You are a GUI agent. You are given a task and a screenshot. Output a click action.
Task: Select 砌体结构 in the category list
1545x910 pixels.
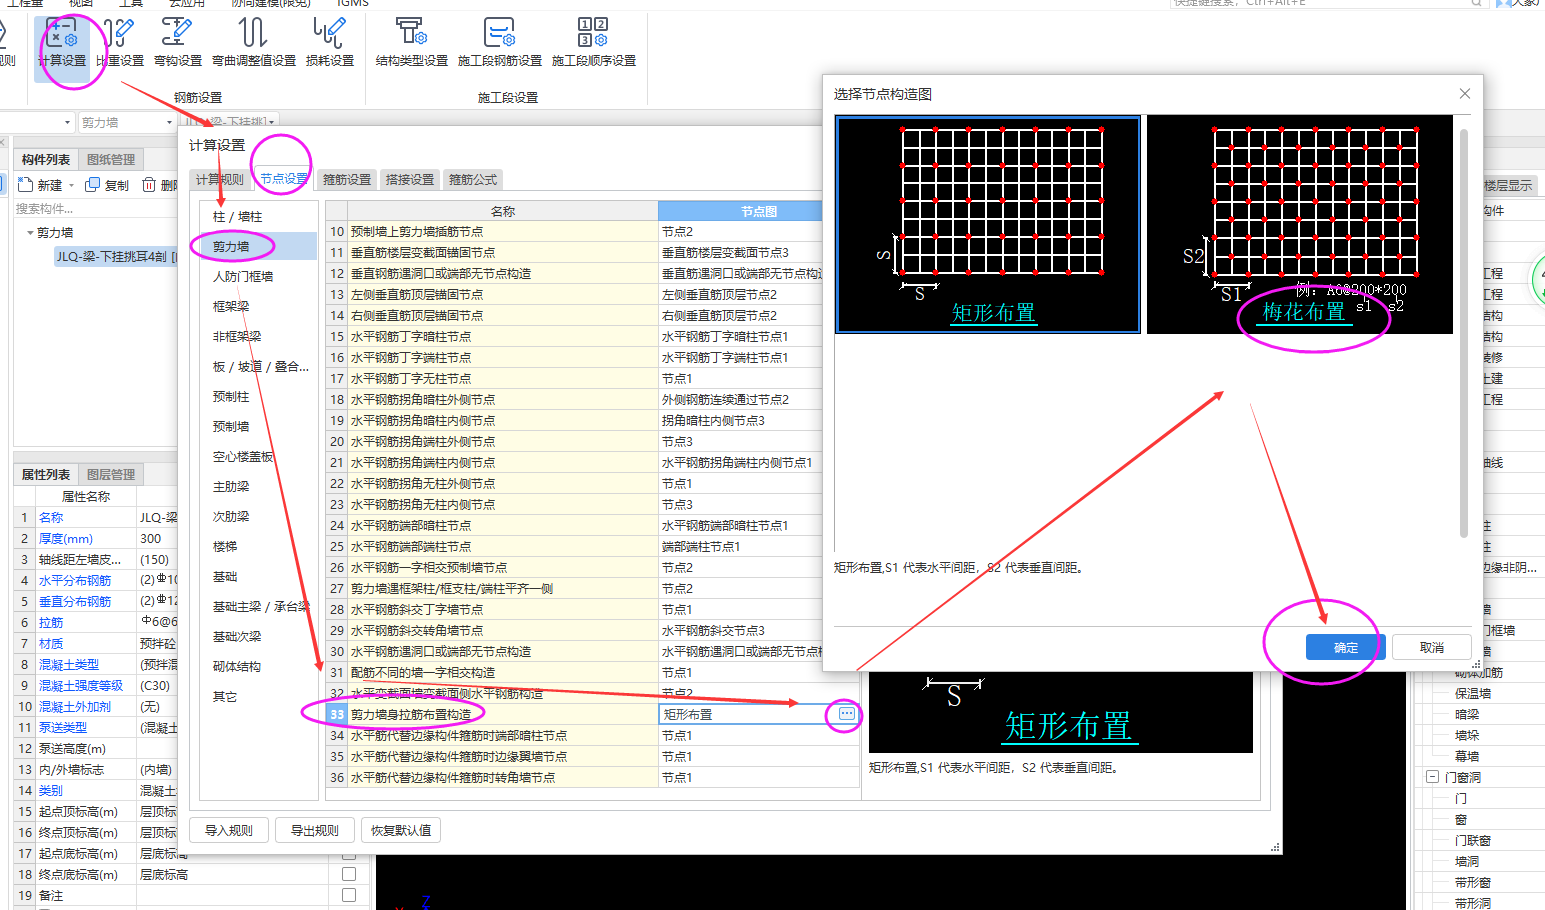coord(258,666)
